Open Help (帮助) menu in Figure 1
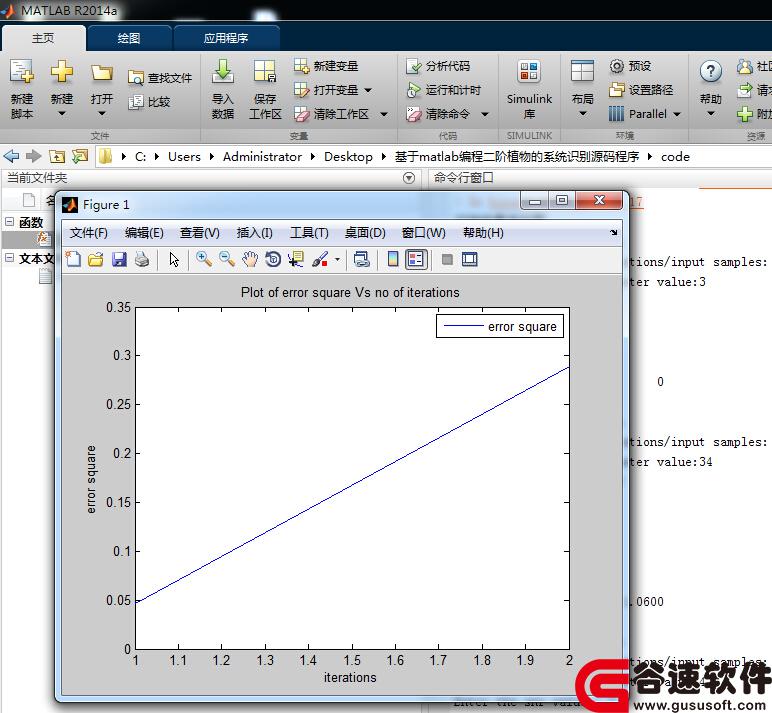The image size is (772, 713). (x=483, y=232)
